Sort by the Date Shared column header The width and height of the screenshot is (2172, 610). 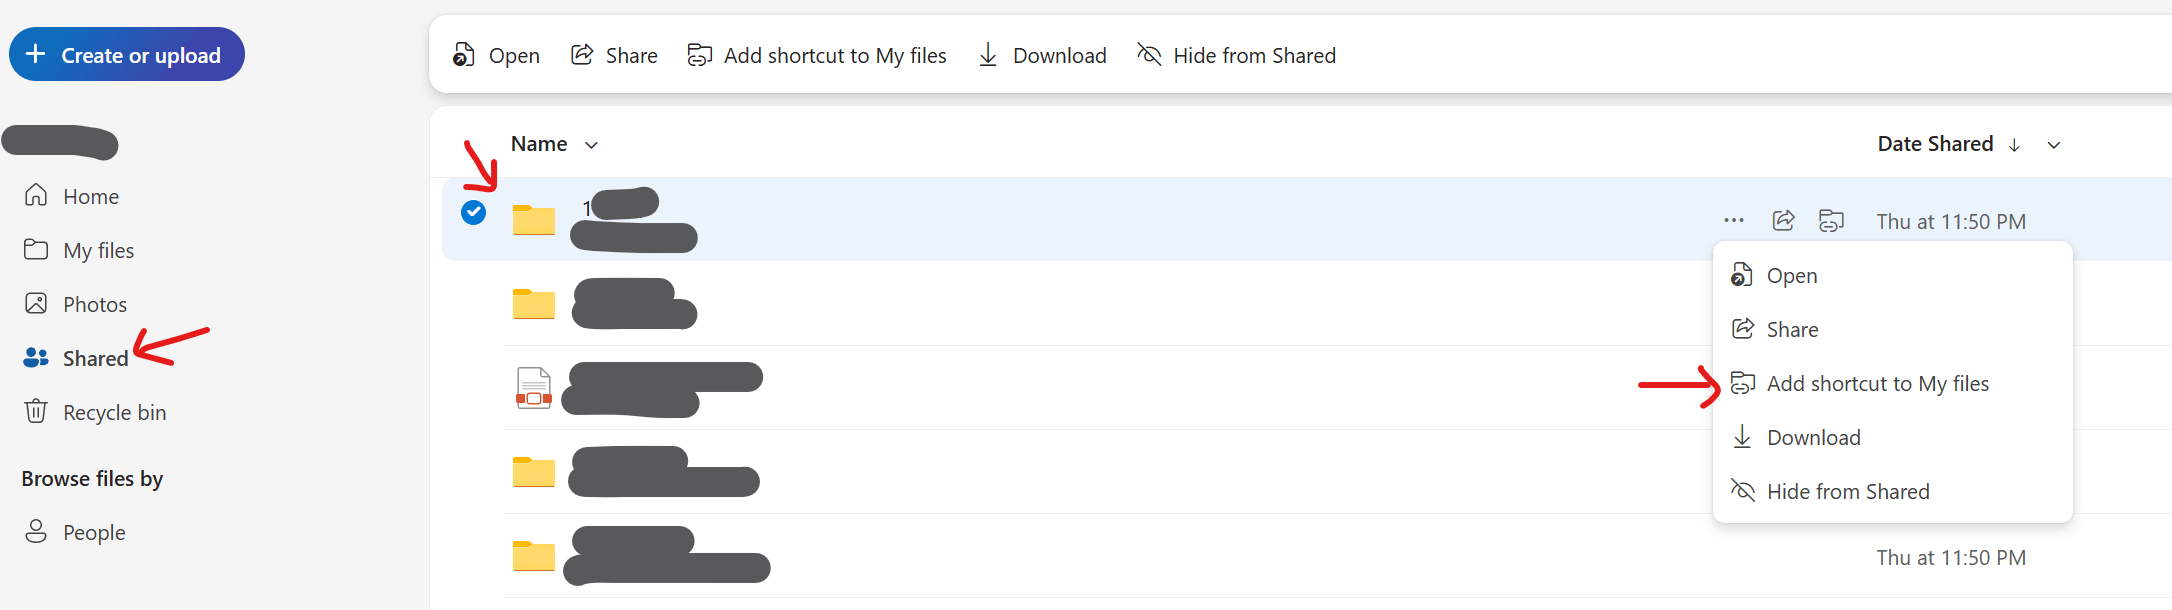1935,144
